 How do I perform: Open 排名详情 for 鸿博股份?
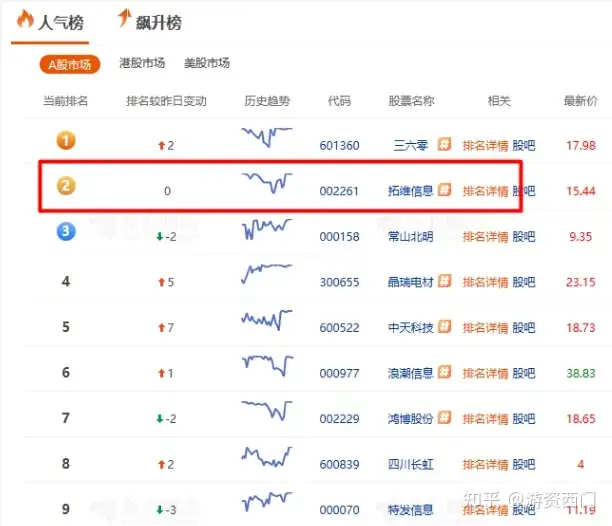click(486, 419)
